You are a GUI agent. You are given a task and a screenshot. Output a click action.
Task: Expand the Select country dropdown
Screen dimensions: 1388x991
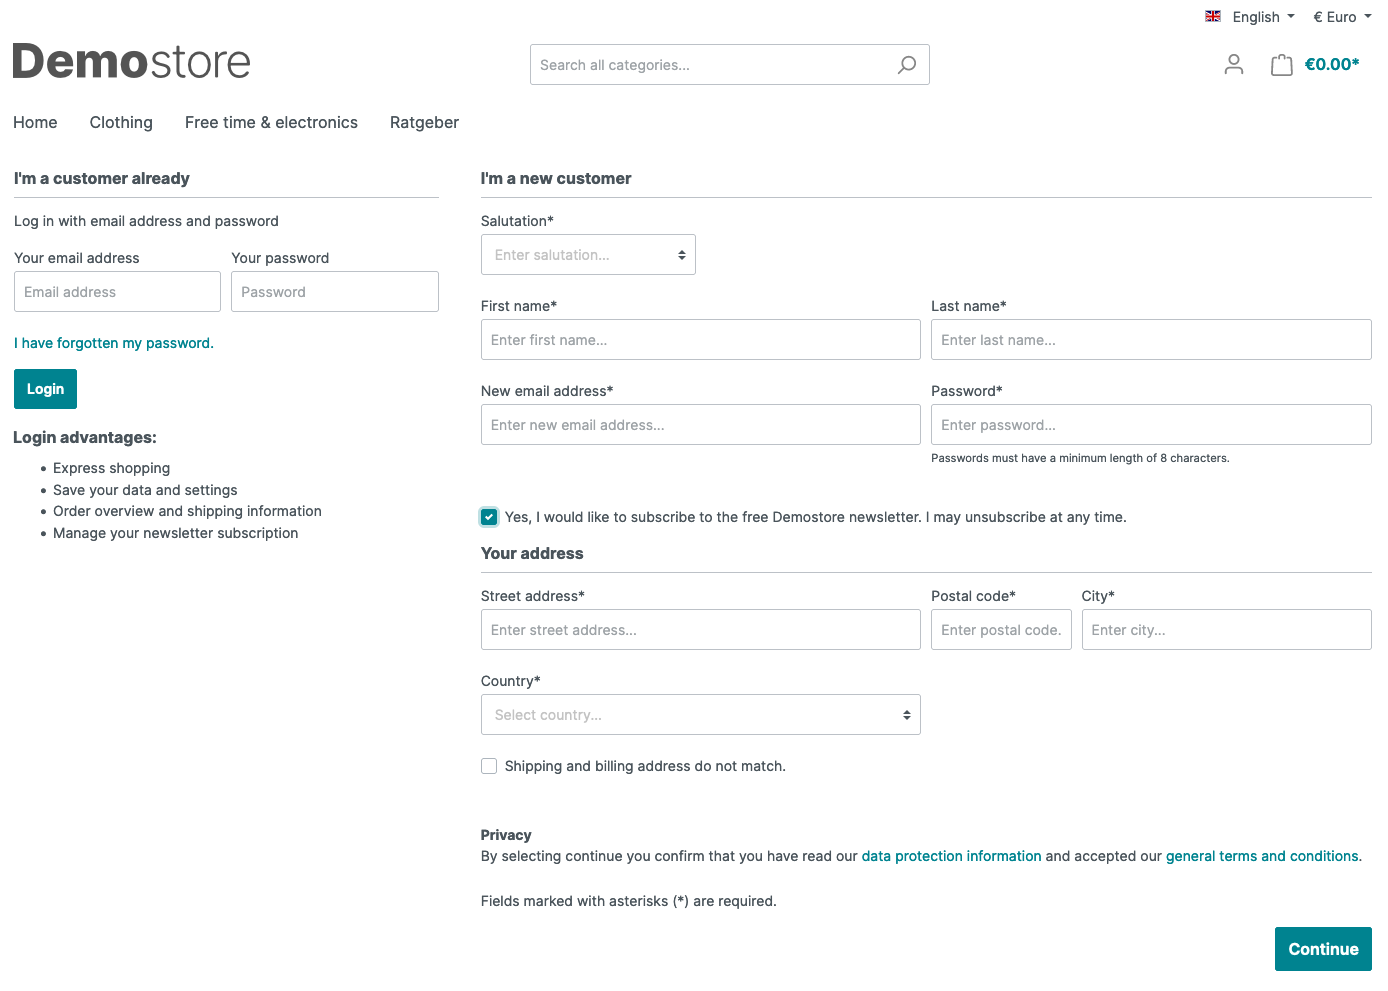coord(701,715)
